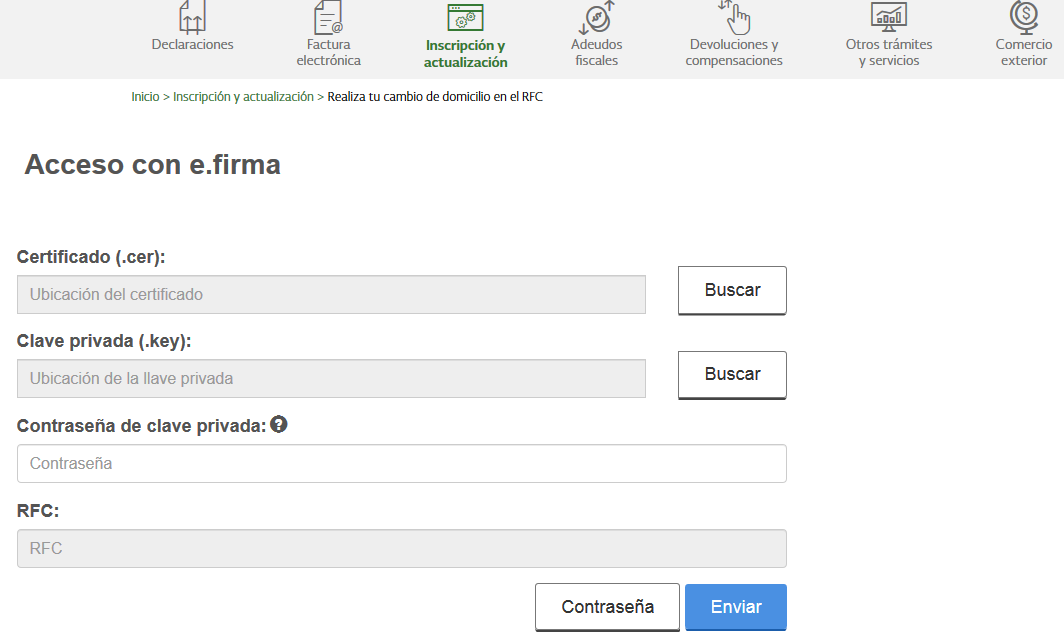Image resolution: width=1064 pixels, height=634 pixels.
Task: Click the Devoluciones y compensaciones hand icon
Action: pyautogui.click(x=734, y=17)
